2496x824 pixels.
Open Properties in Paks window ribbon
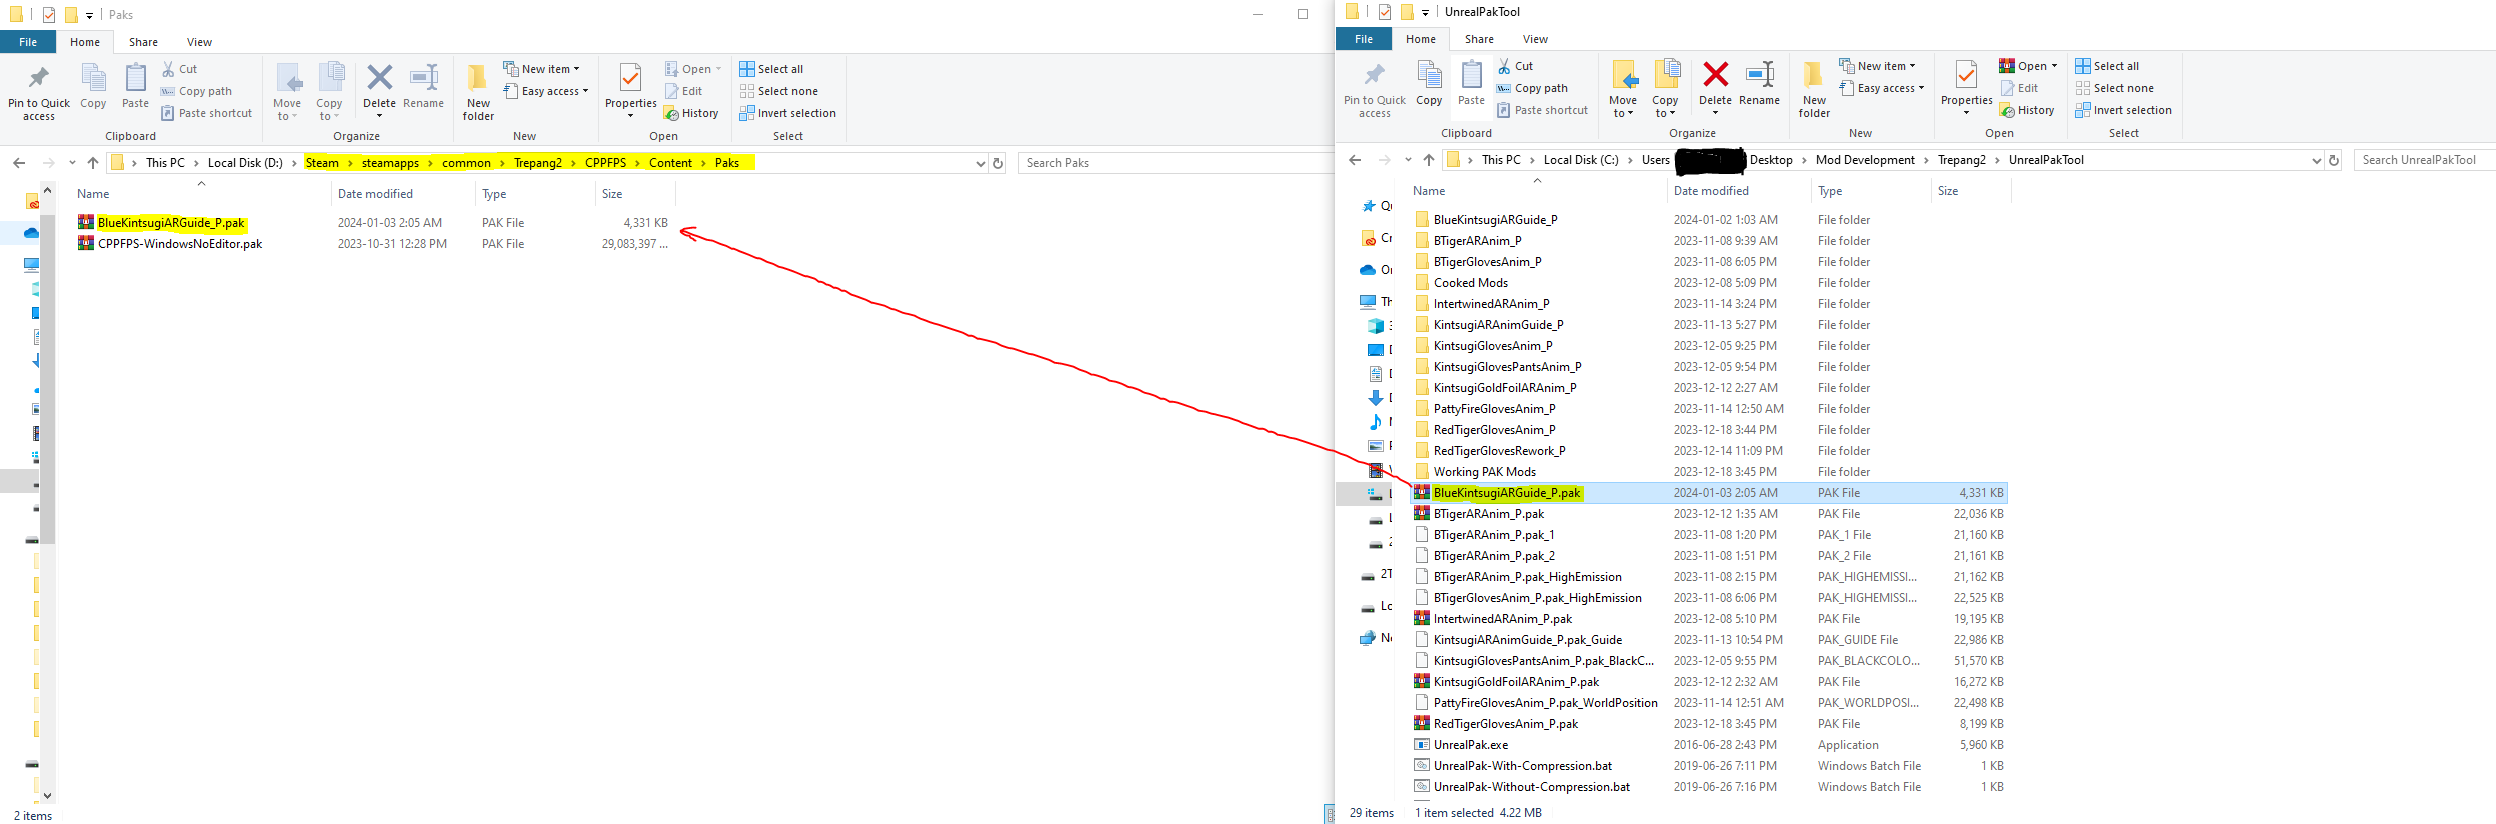click(x=631, y=90)
